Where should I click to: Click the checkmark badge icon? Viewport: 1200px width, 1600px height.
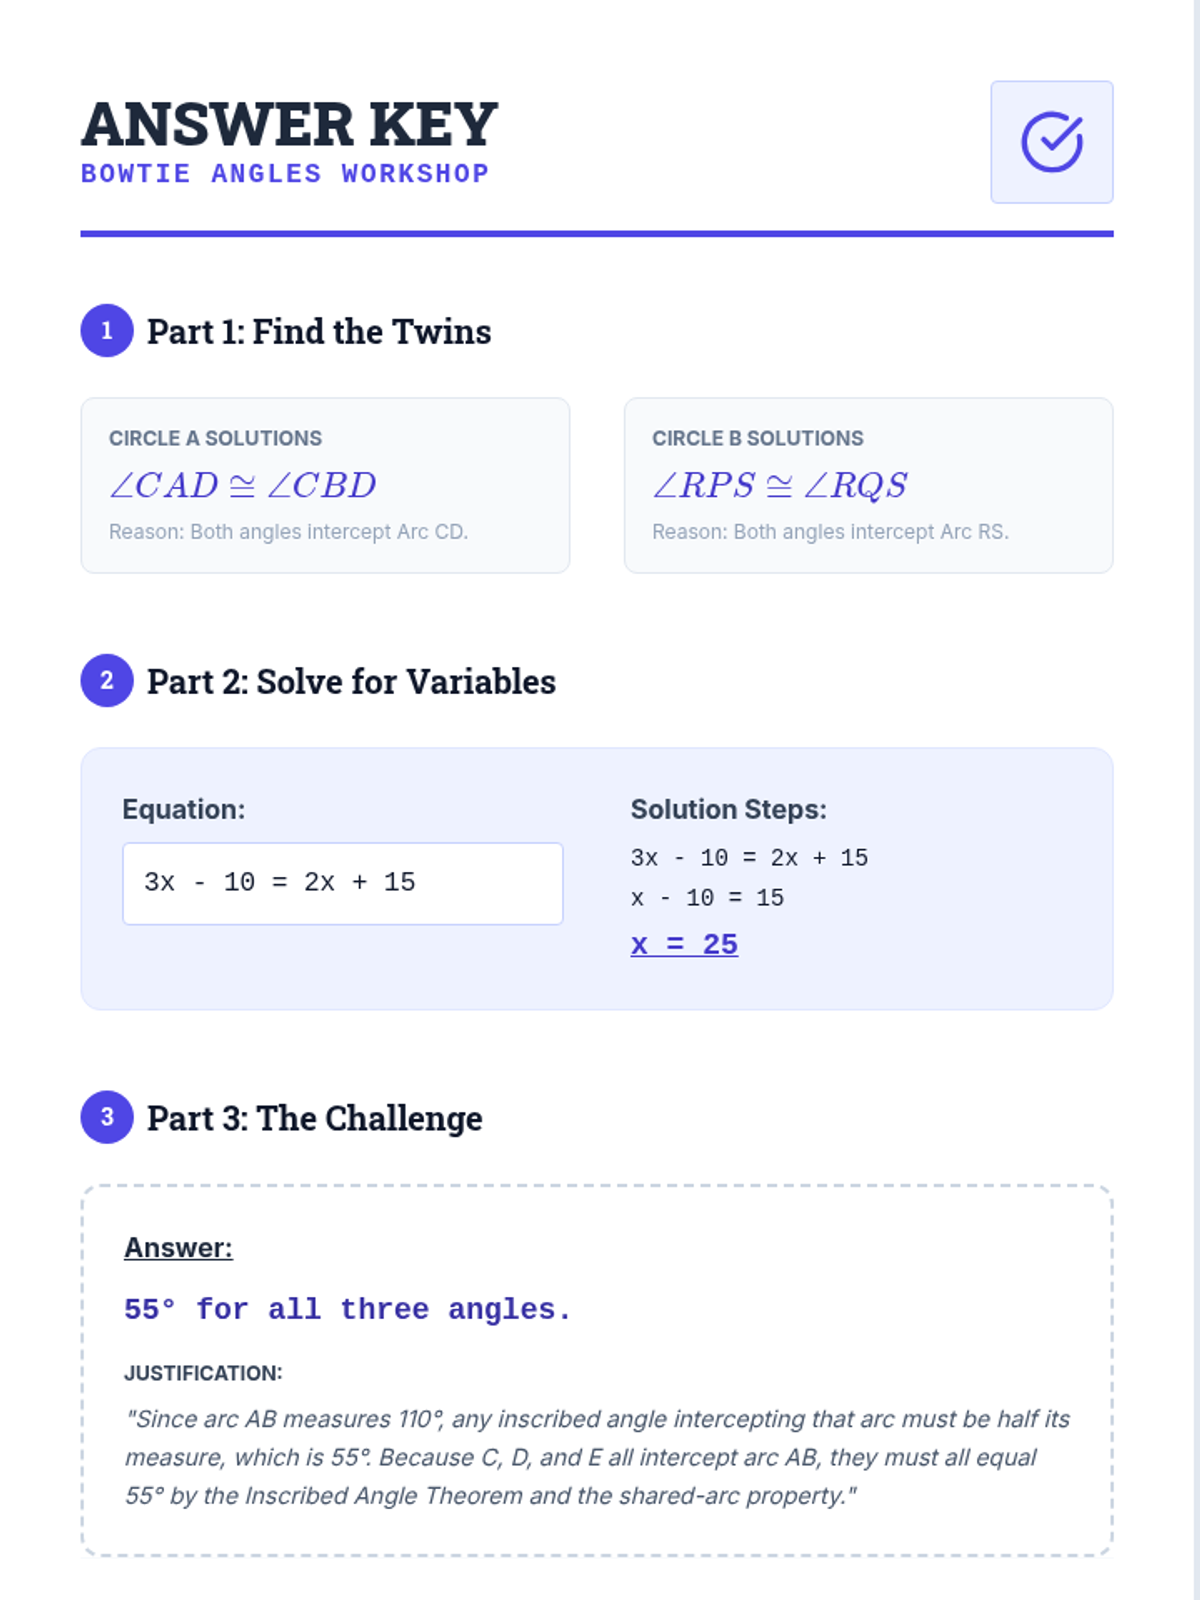click(x=1051, y=142)
